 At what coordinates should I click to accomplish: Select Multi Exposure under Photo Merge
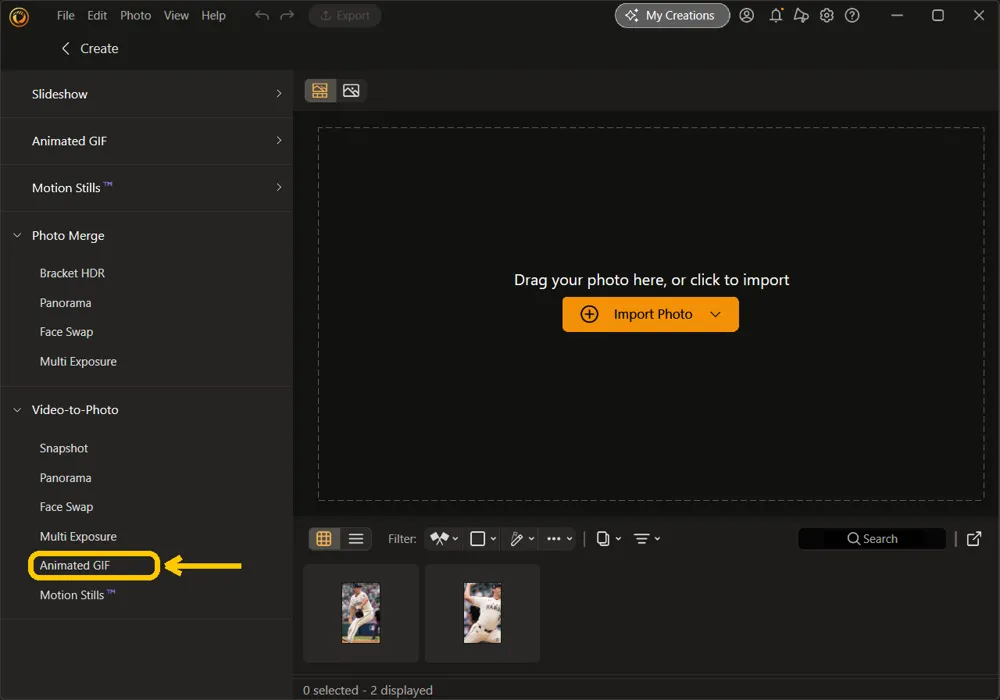(78, 361)
